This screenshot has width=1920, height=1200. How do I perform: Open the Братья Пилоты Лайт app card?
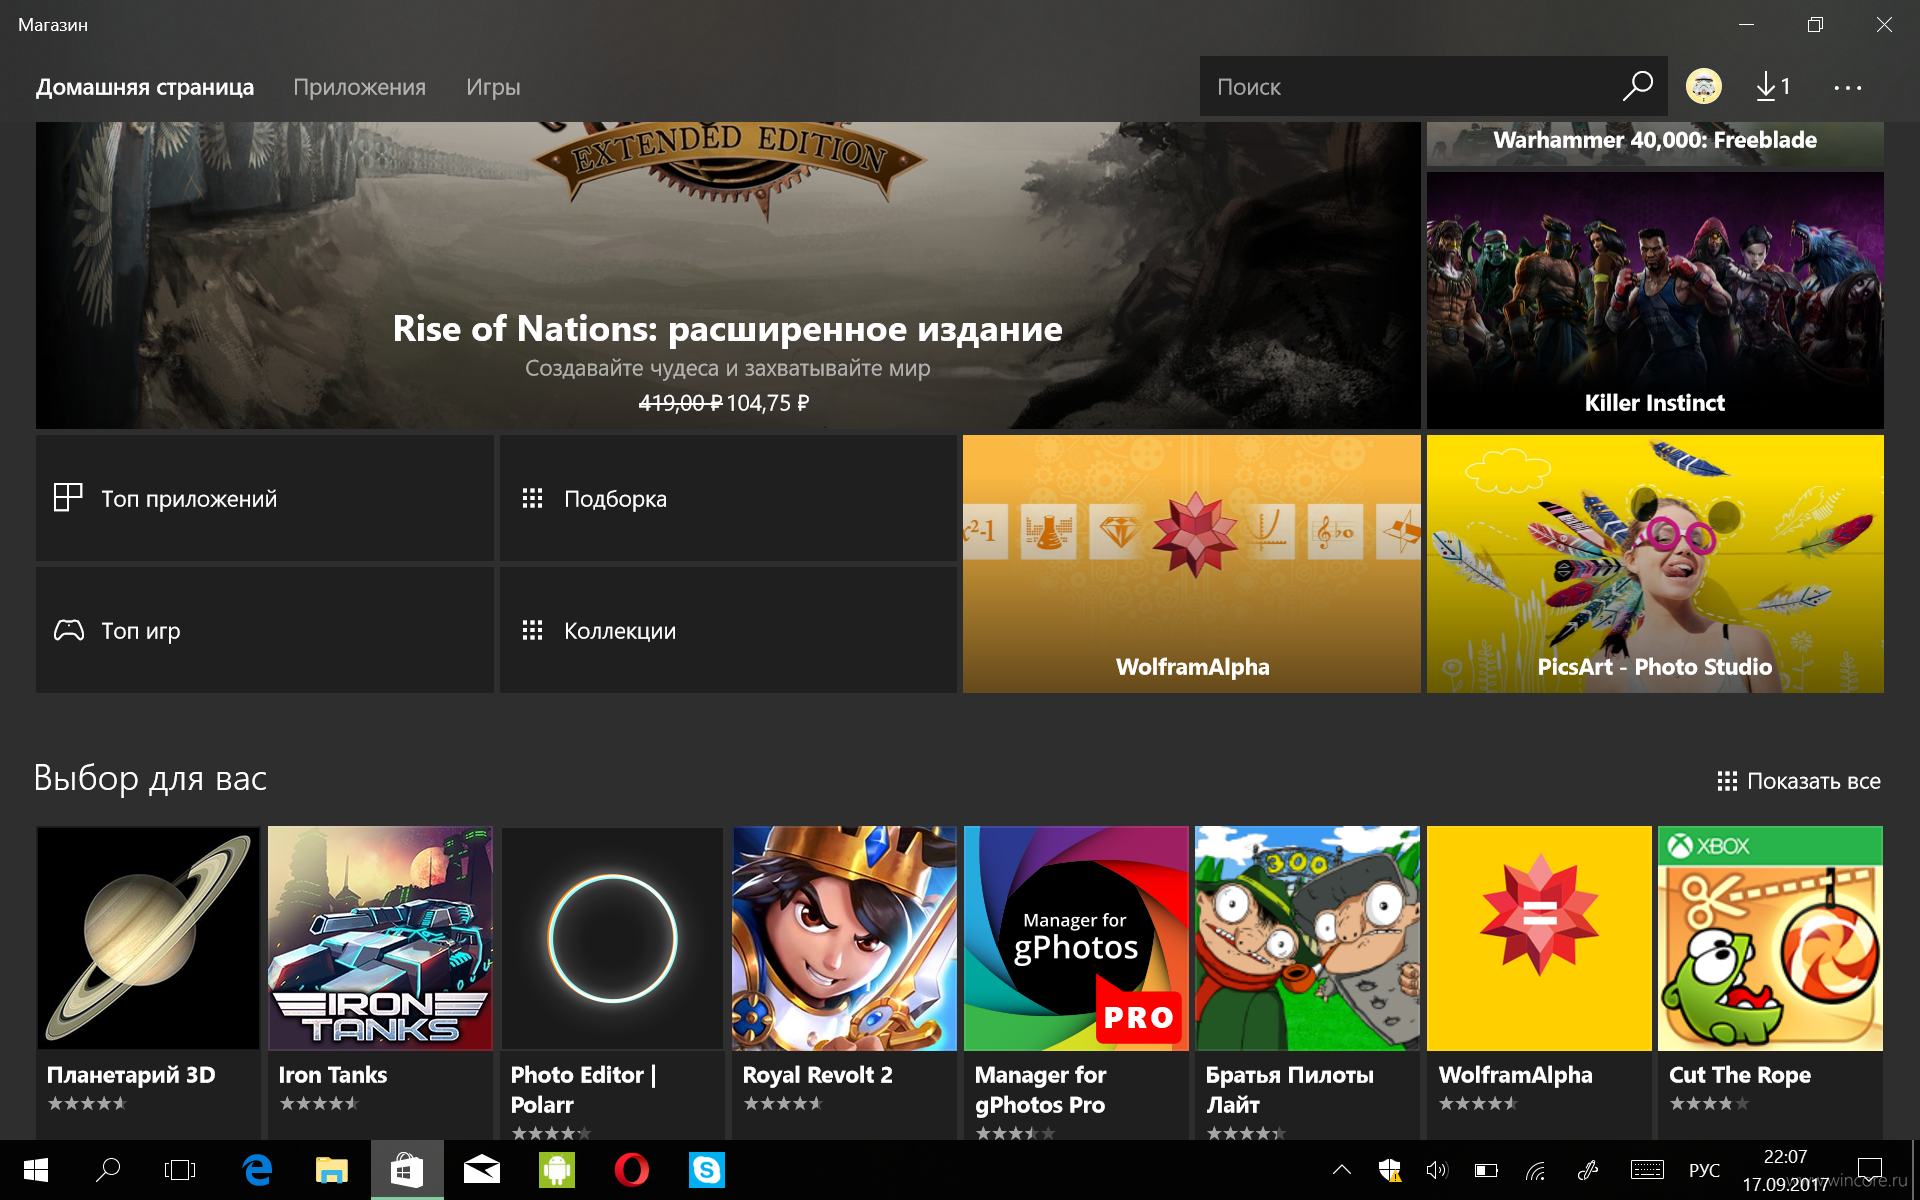[x=1307, y=982]
